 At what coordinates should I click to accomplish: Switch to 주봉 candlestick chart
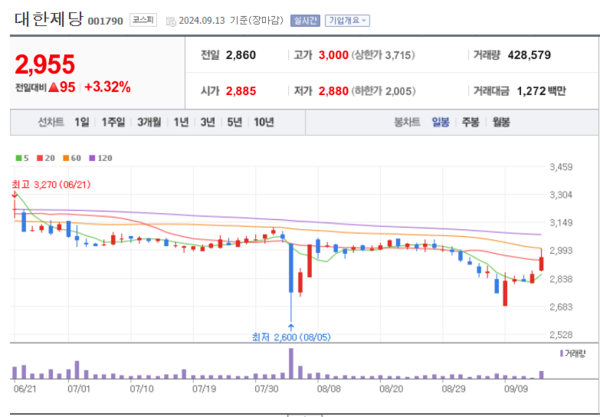point(470,122)
